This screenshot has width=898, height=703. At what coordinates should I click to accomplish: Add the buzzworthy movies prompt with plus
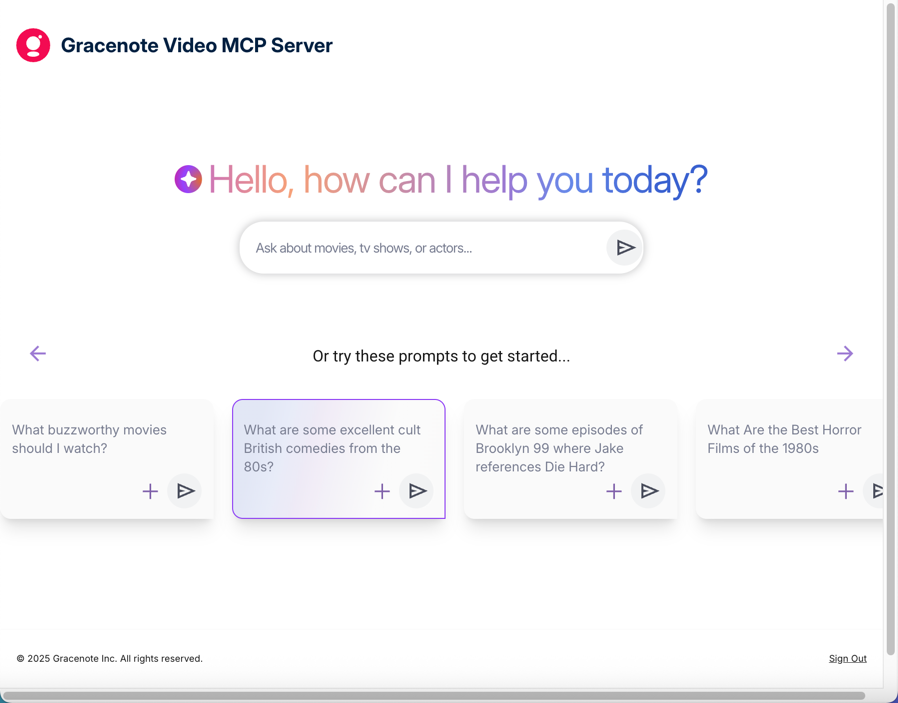click(x=150, y=491)
